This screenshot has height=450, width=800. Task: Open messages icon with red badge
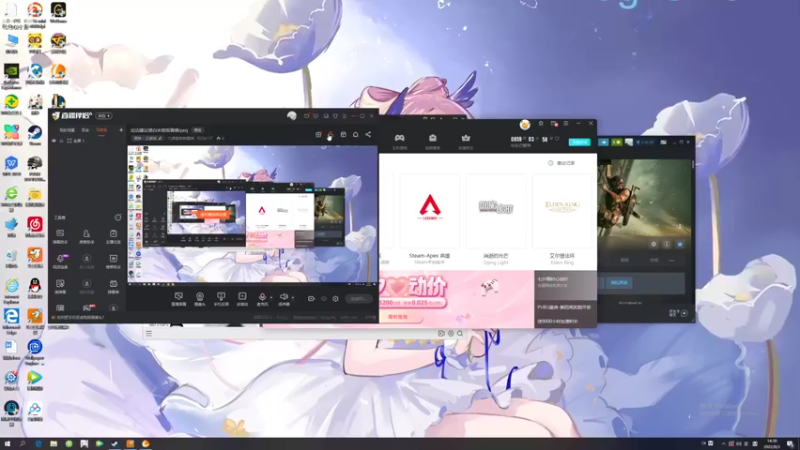tap(554, 123)
